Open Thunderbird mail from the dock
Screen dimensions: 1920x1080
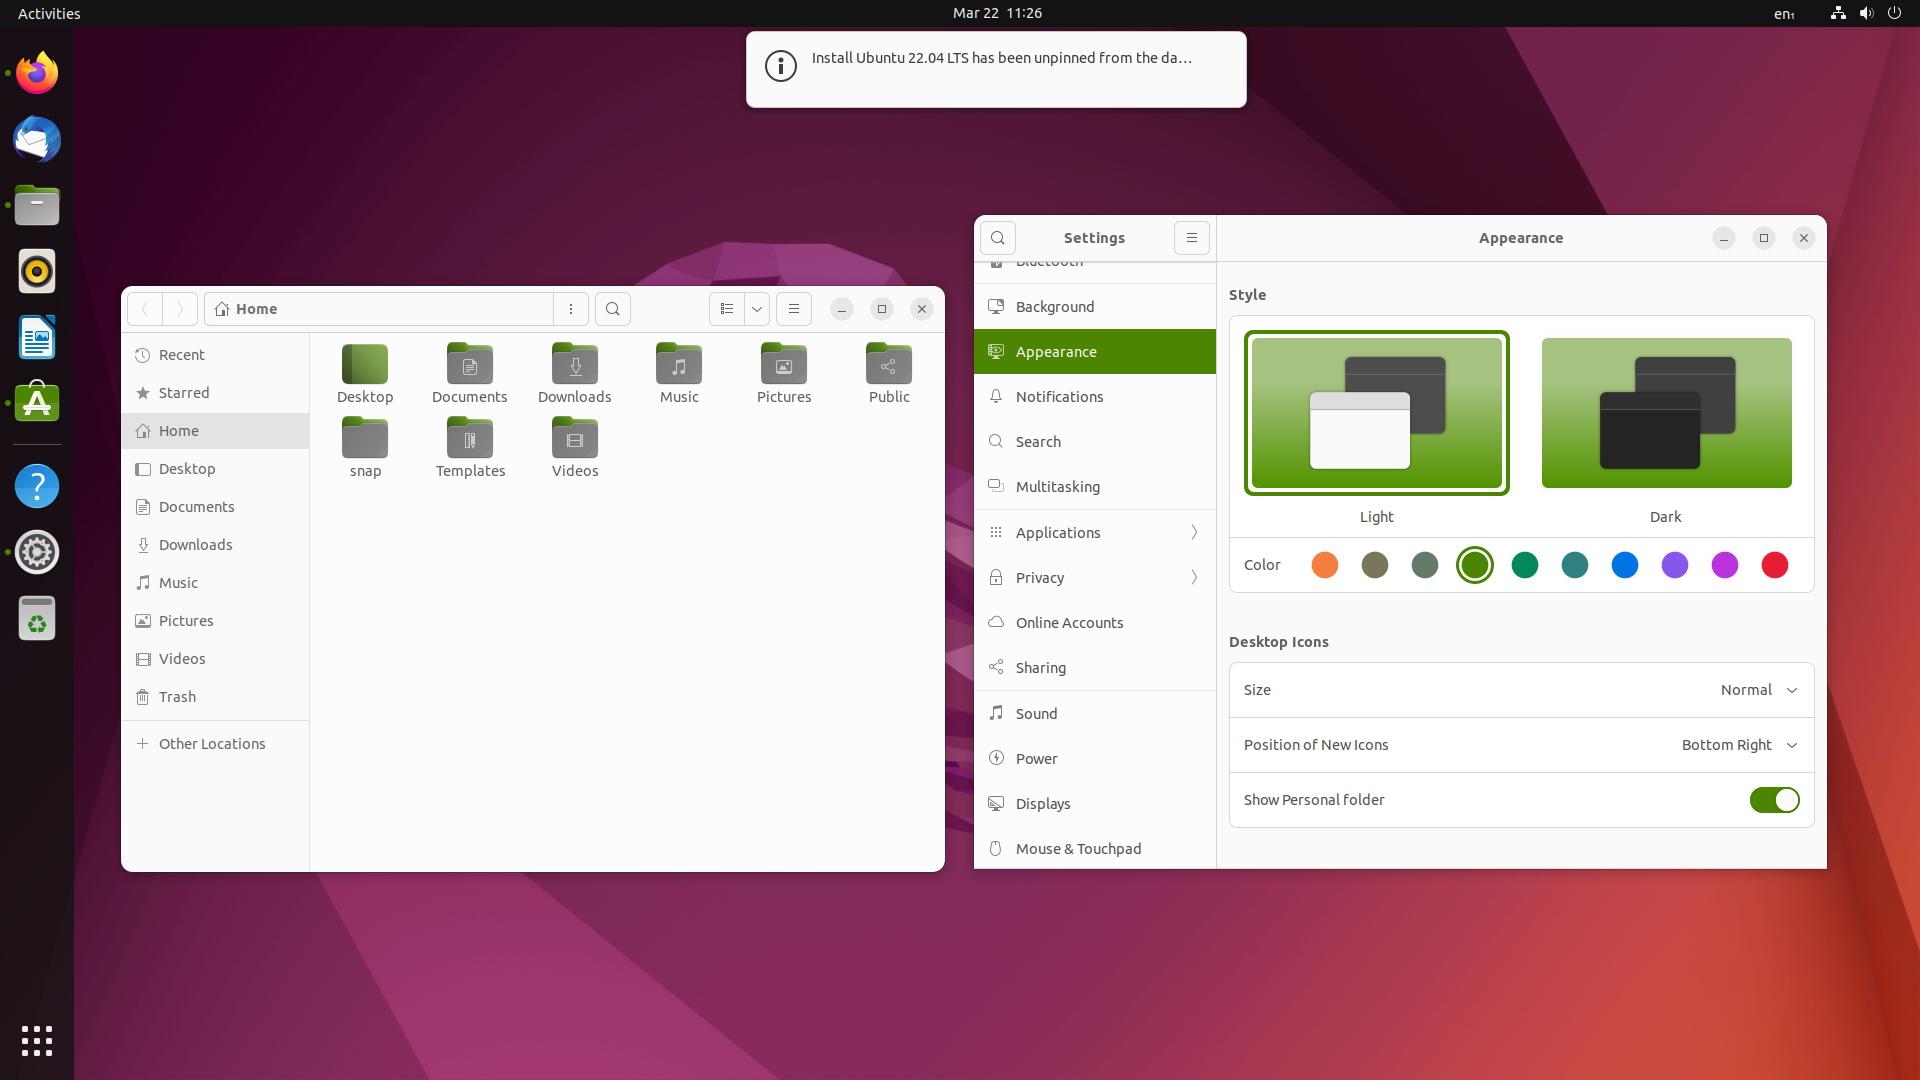click(x=36, y=140)
